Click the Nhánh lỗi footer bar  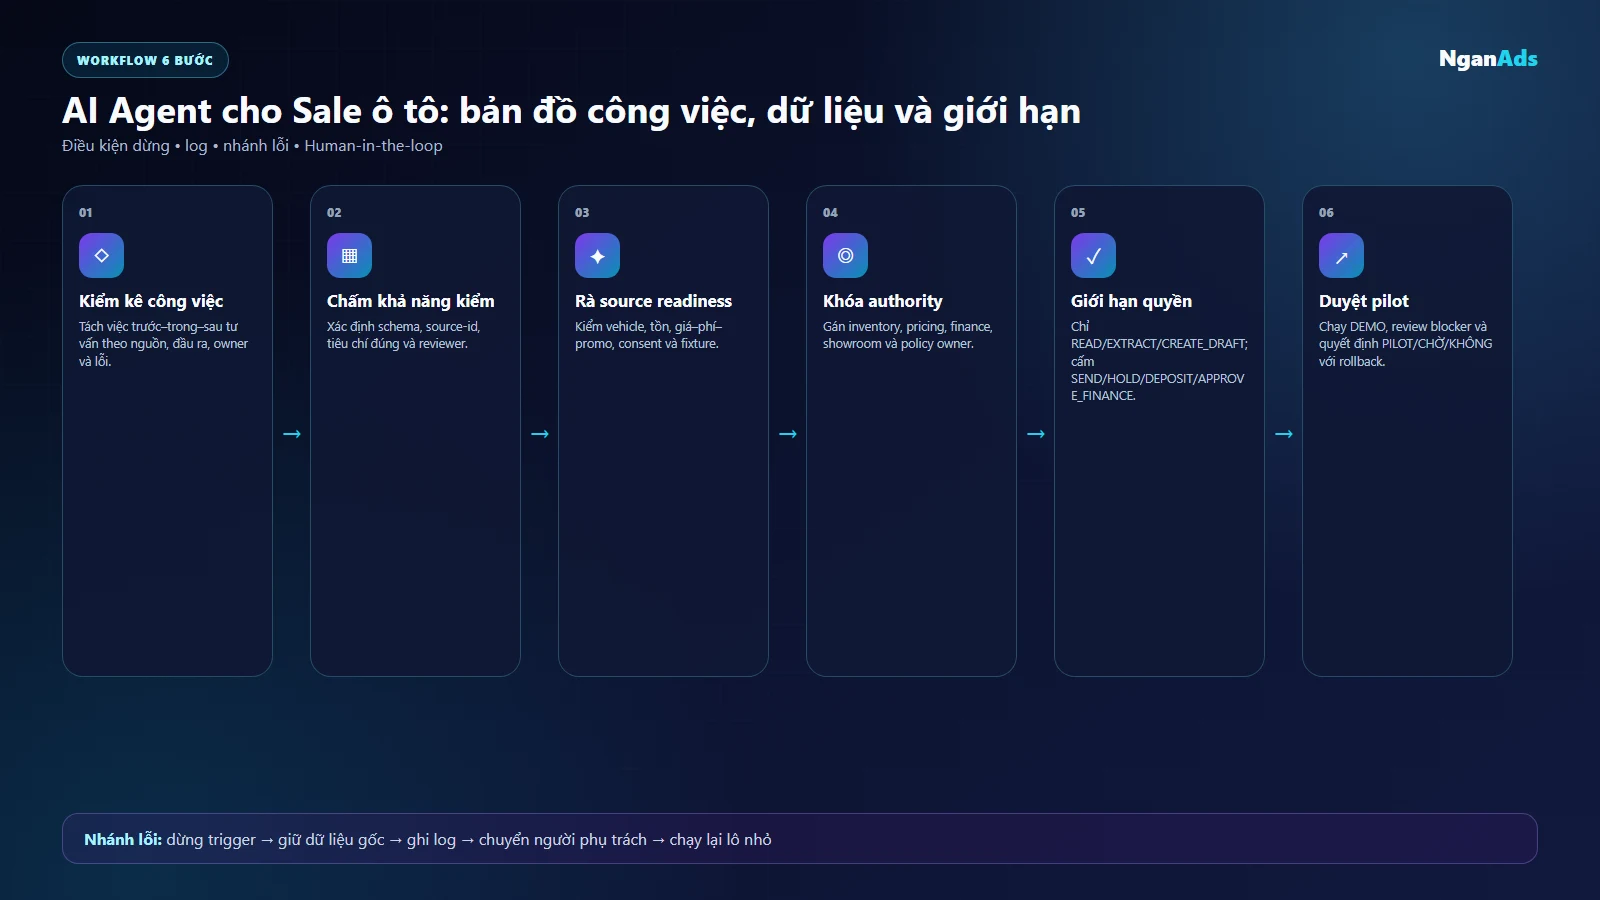tap(800, 839)
